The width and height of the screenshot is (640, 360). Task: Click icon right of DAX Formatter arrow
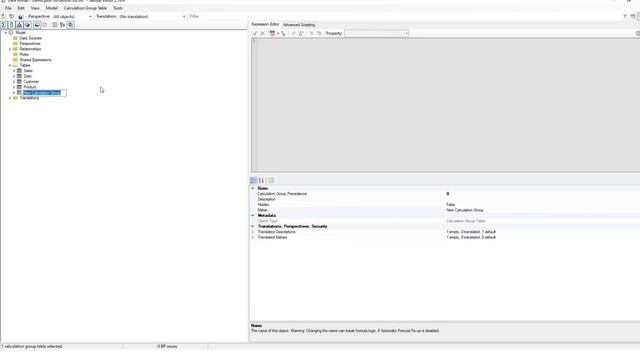(283, 33)
